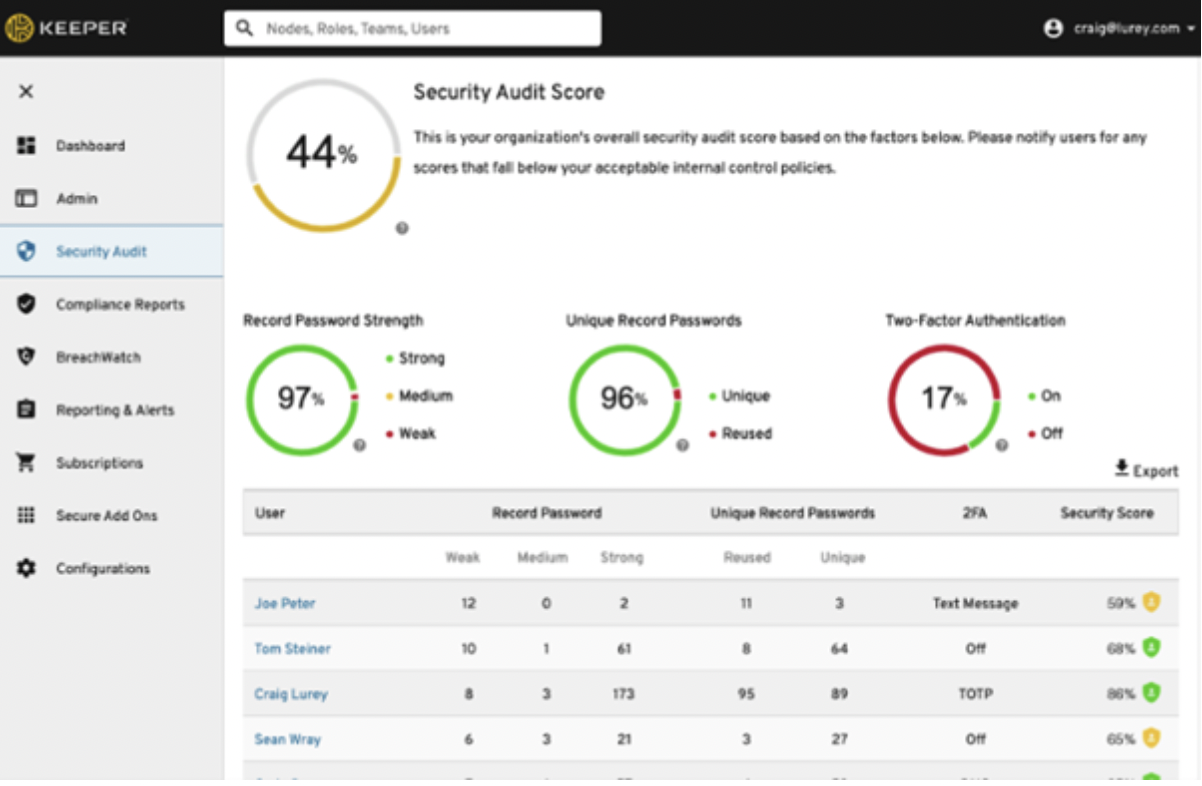Open Joe Peter's user details
Viewport: 1202px width, 786px height.
(284, 603)
